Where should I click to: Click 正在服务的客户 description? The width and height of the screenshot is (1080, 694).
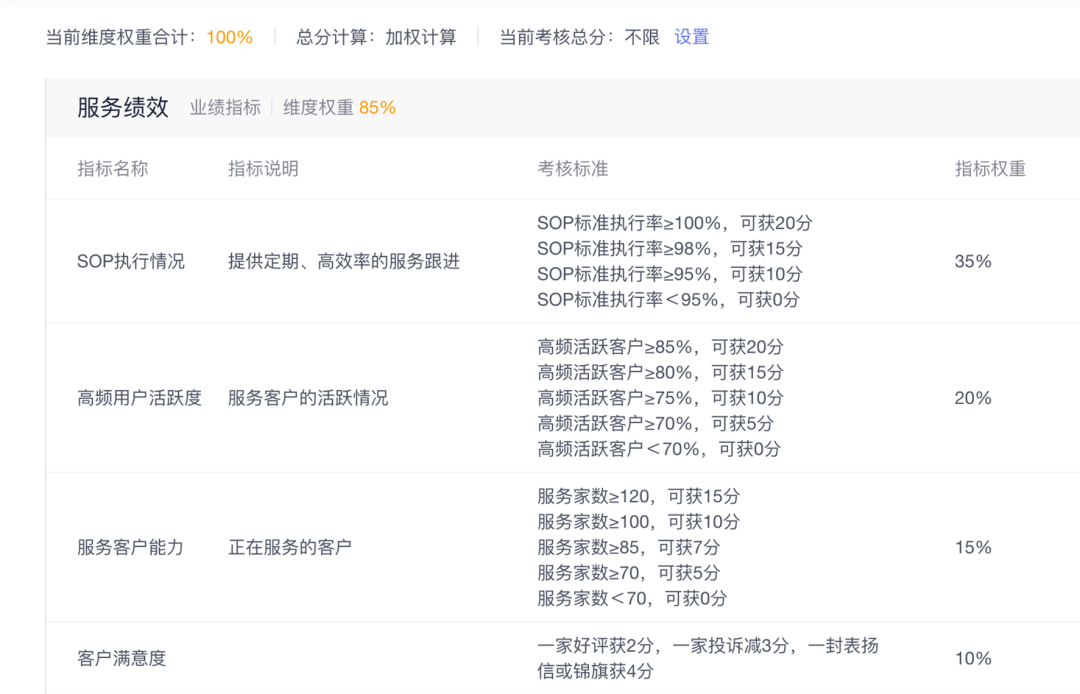290,547
